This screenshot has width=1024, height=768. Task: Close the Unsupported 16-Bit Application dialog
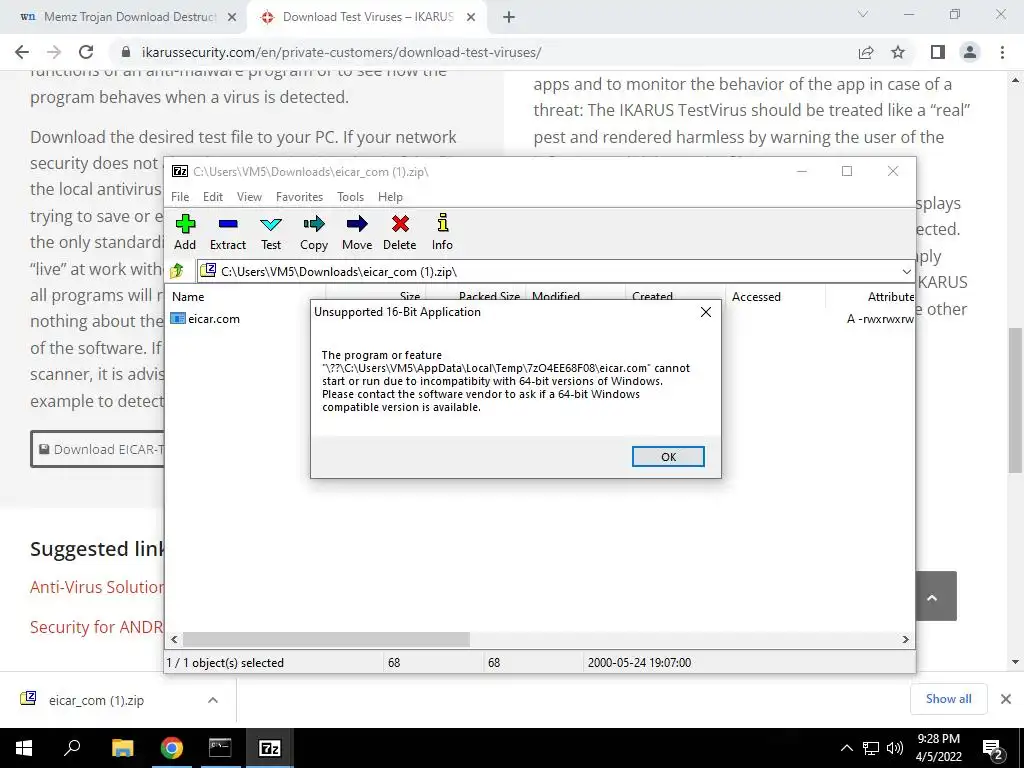706,312
